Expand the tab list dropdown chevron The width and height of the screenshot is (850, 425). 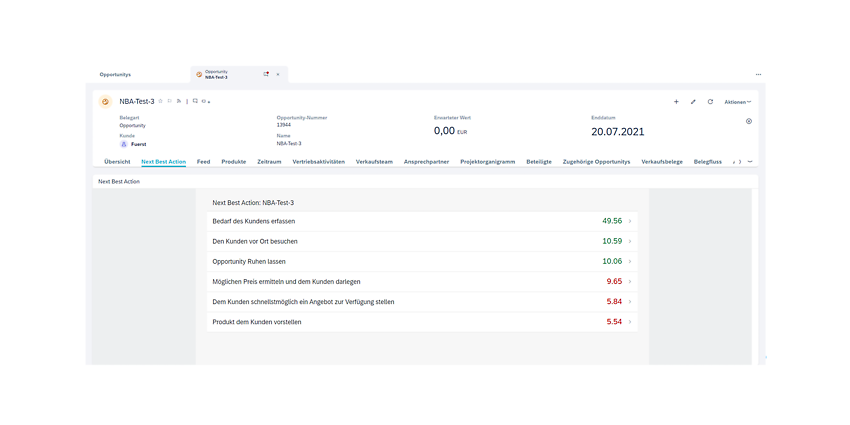click(750, 162)
